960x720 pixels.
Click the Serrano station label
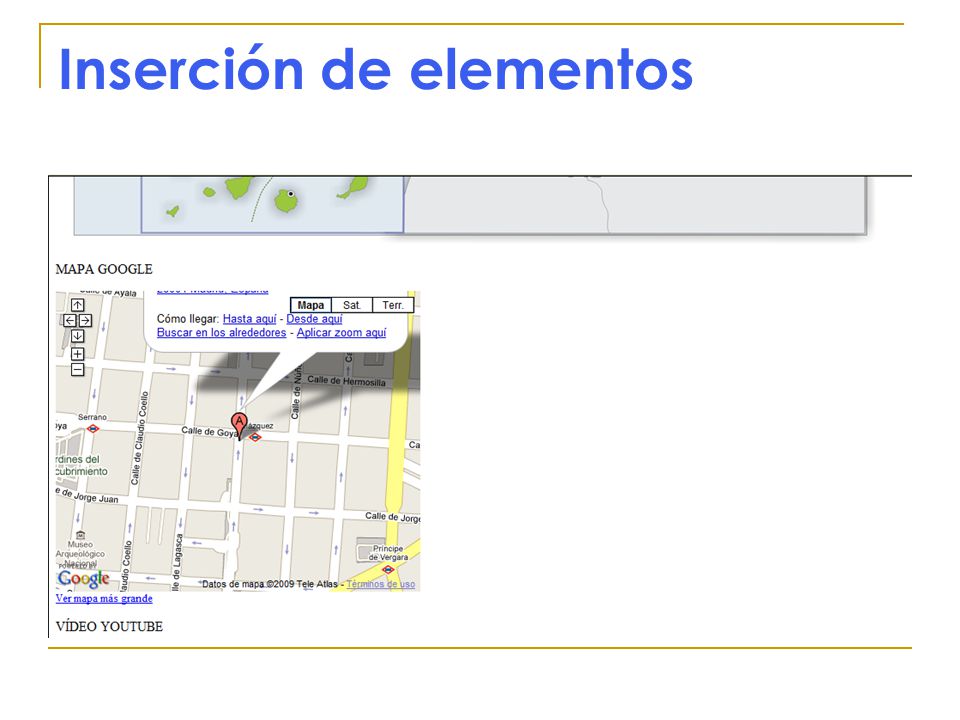point(92,417)
